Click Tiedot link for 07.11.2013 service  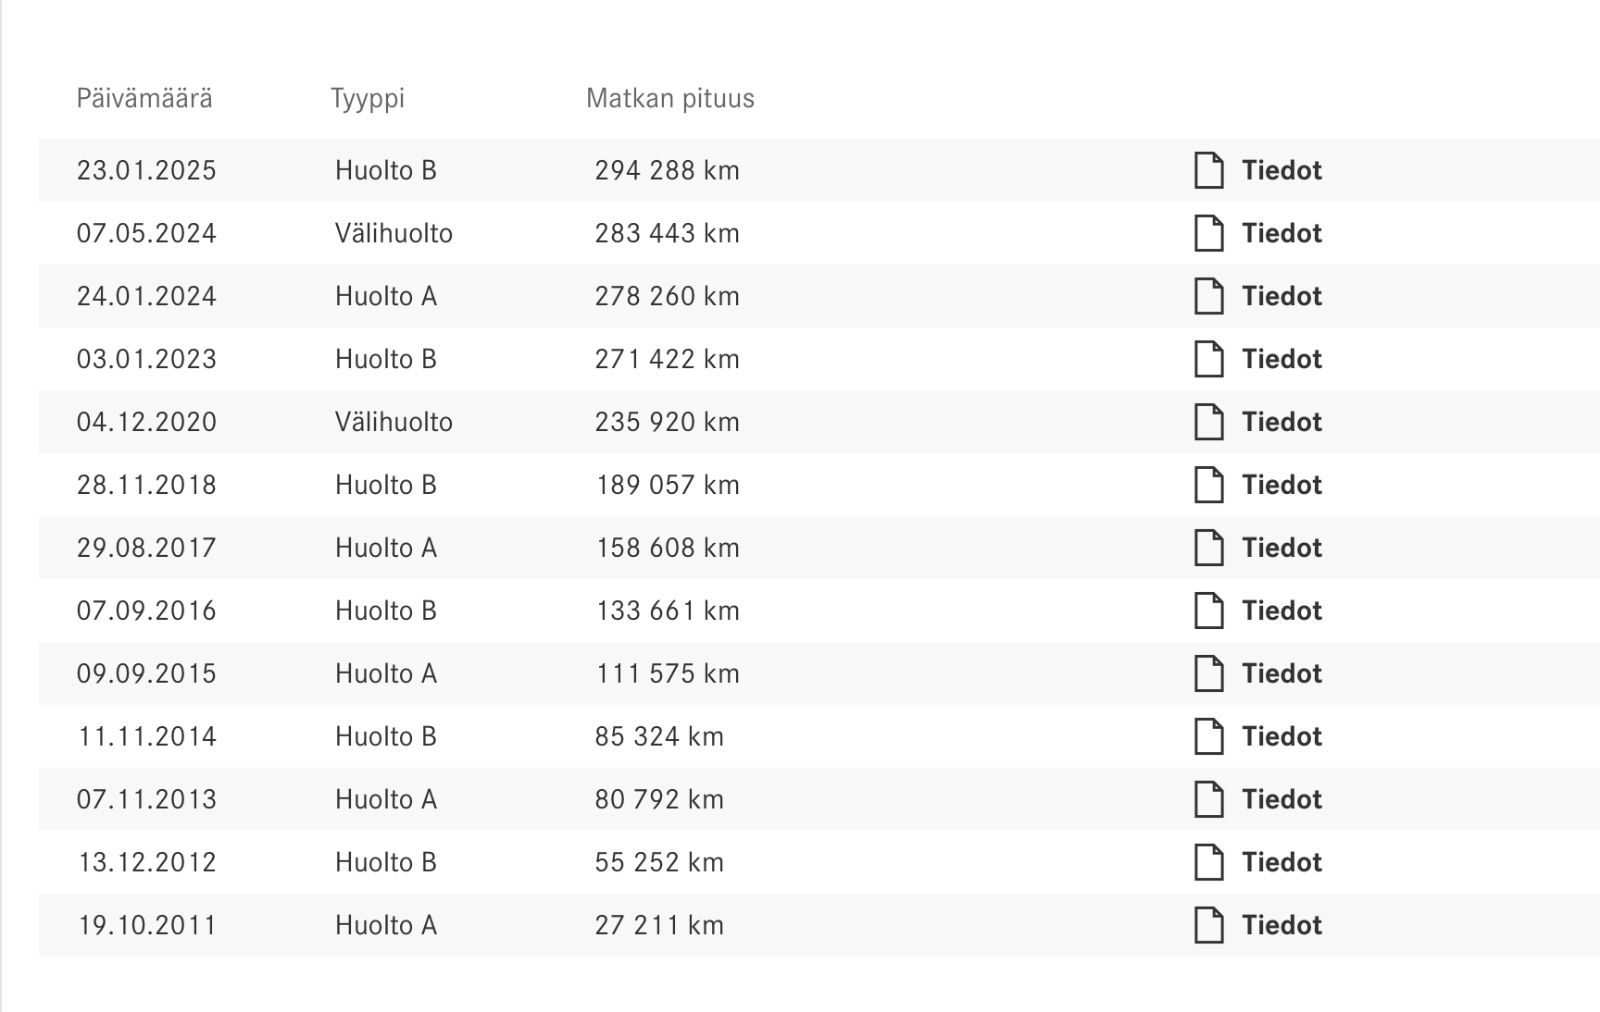click(x=1281, y=800)
